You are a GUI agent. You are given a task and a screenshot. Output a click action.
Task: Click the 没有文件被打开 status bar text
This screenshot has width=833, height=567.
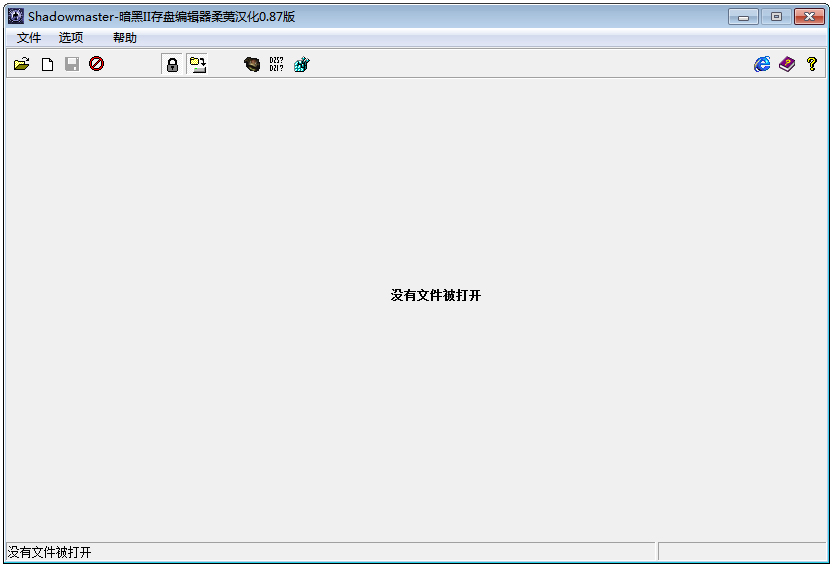coord(50,552)
